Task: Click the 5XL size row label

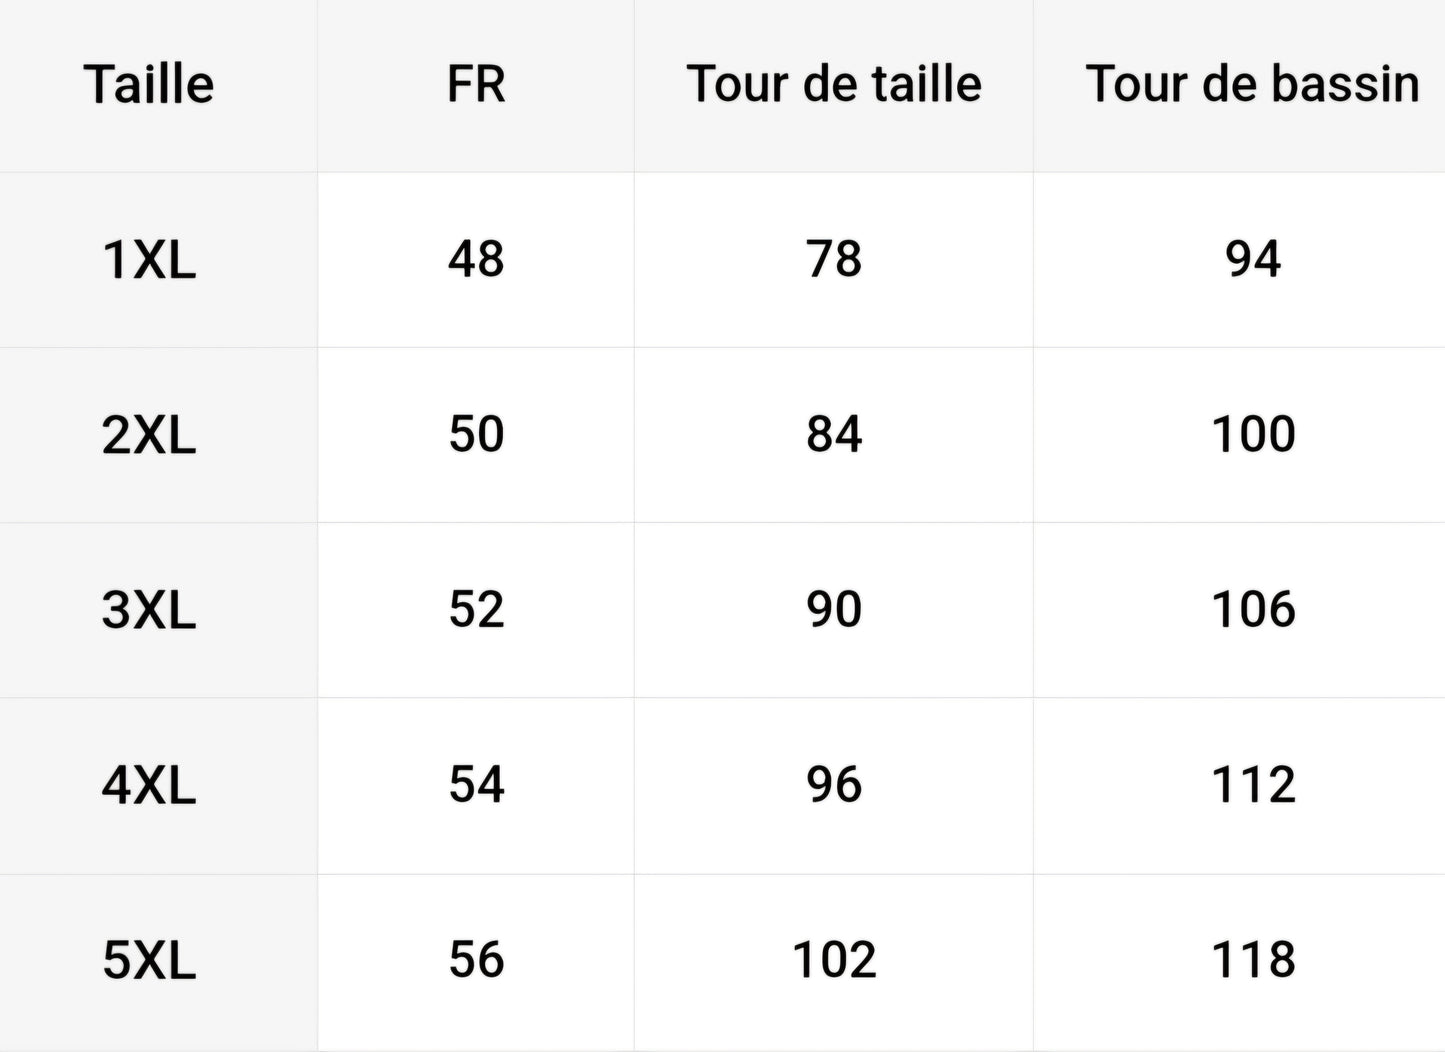Action: [x=149, y=961]
